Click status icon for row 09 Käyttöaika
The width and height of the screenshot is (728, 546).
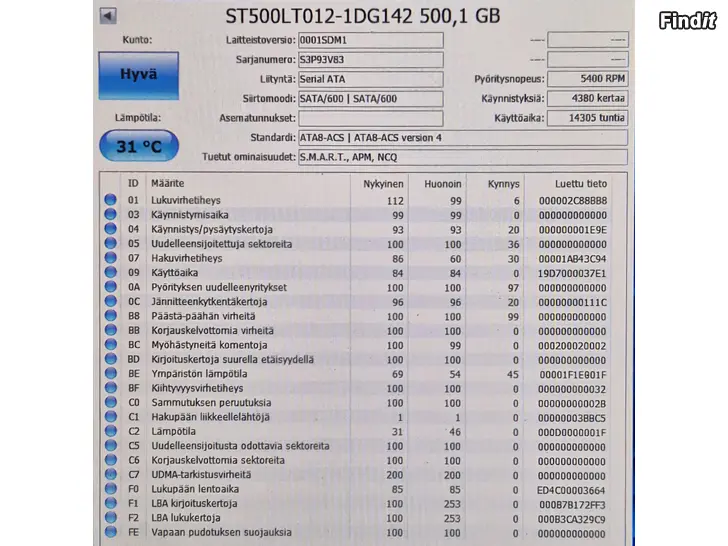pos(110,272)
